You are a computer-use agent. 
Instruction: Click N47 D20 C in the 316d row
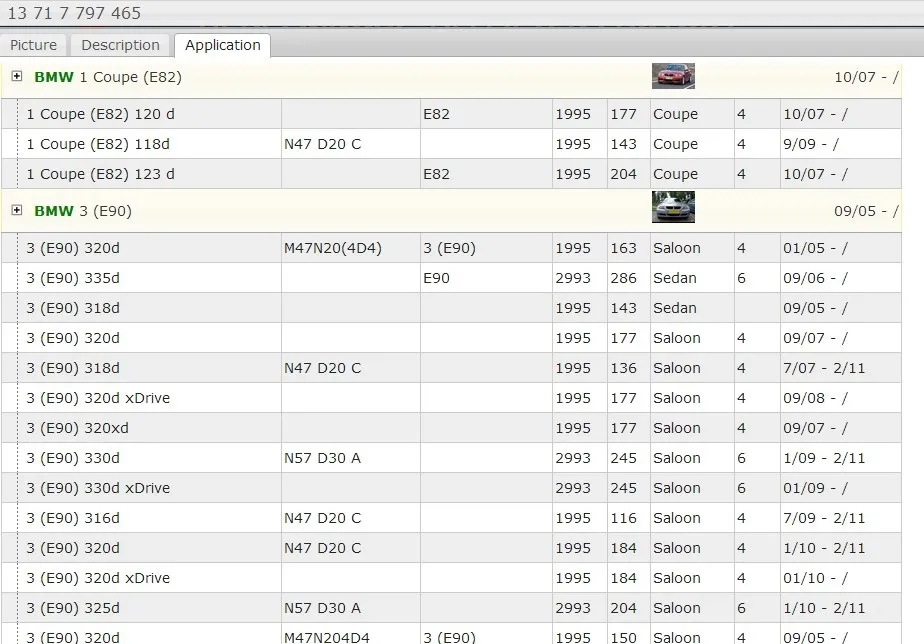322,518
